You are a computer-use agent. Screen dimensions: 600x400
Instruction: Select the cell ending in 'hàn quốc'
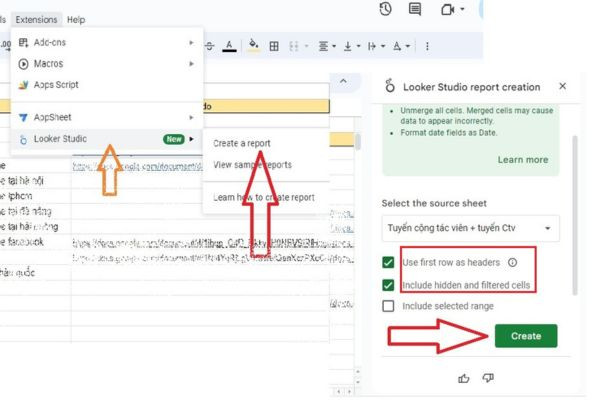coord(35,273)
